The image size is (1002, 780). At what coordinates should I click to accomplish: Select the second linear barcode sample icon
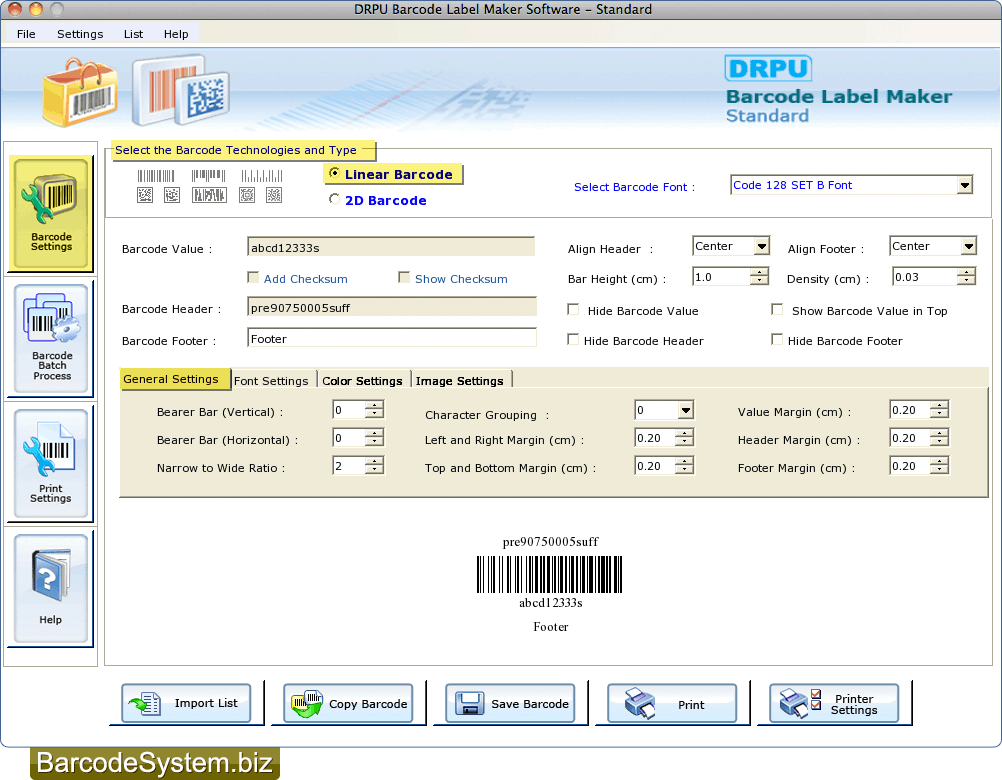tap(208, 176)
